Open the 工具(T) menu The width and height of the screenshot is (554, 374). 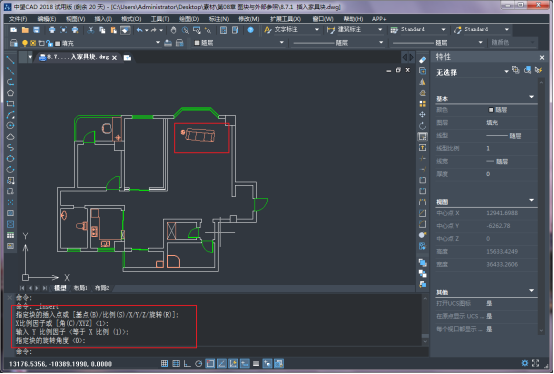(x=160, y=19)
